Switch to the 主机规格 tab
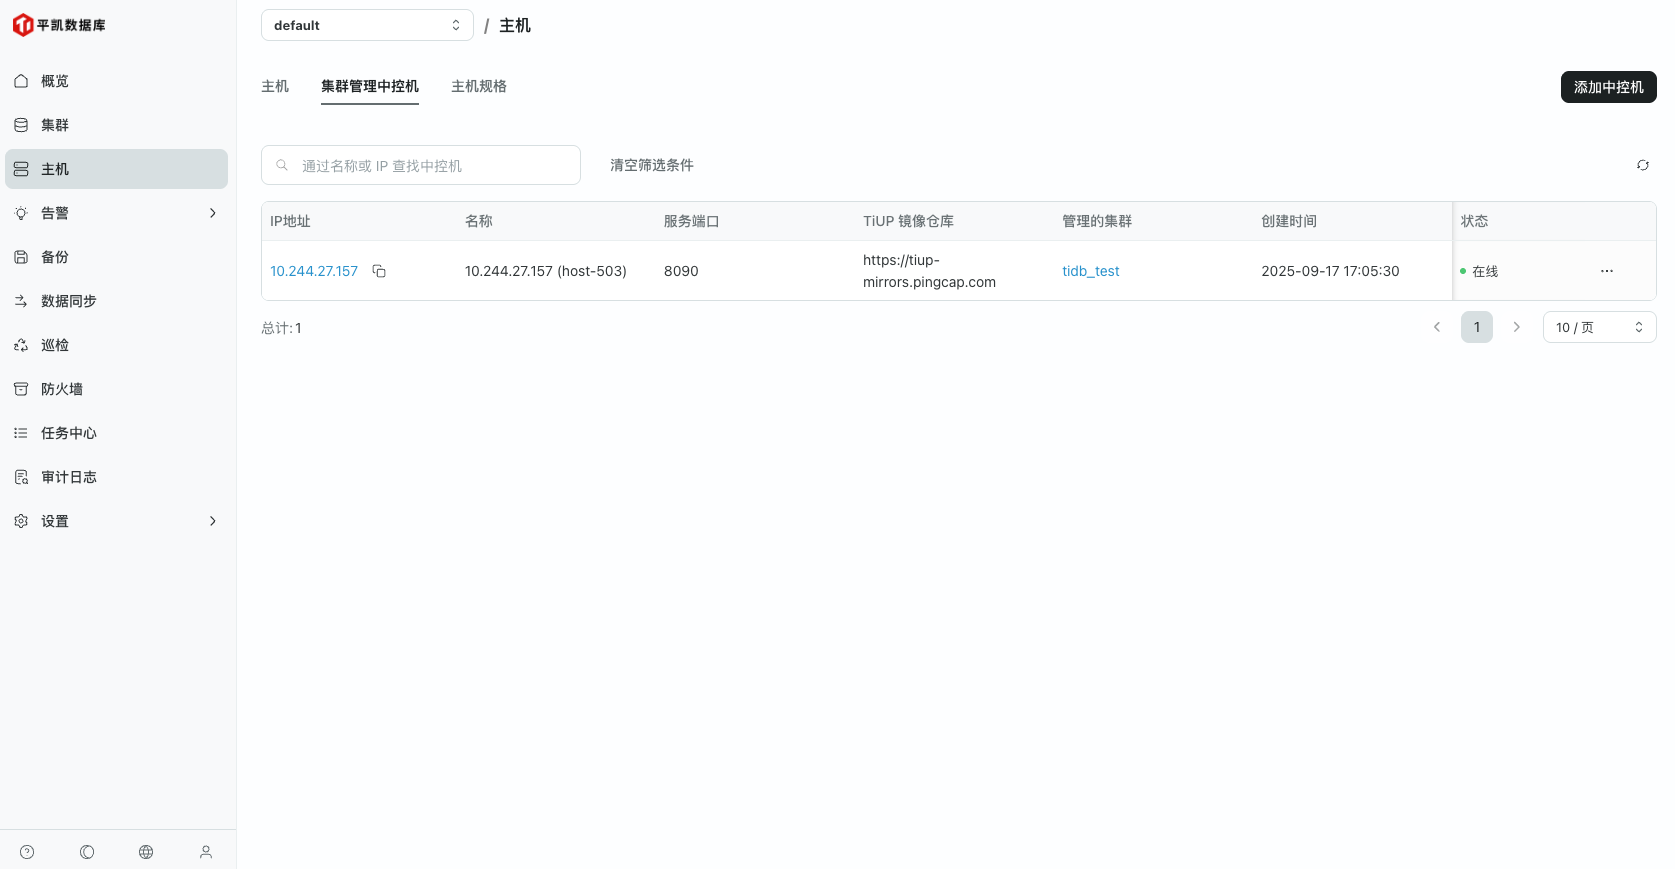The width and height of the screenshot is (1675, 869). click(478, 86)
